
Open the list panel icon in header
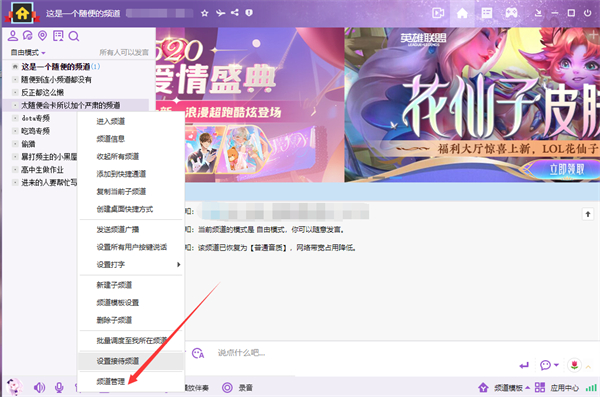[487, 13]
